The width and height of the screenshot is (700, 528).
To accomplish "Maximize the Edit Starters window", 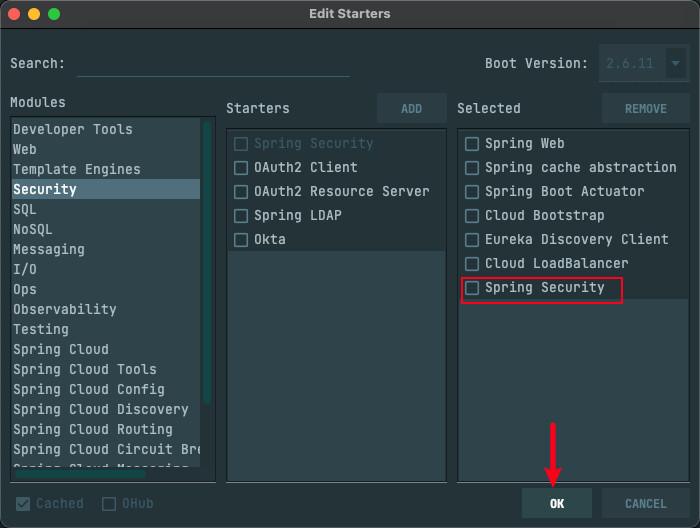I will [x=54, y=14].
